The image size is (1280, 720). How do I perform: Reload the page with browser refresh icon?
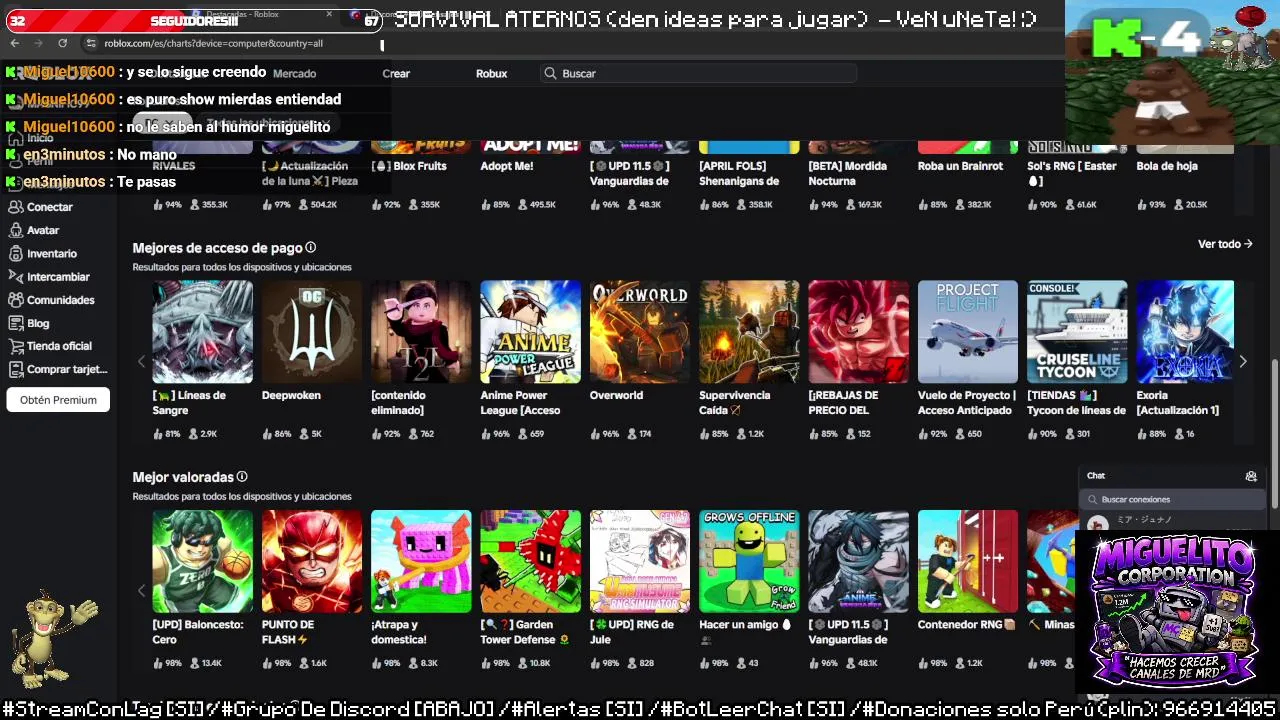click(62, 43)
